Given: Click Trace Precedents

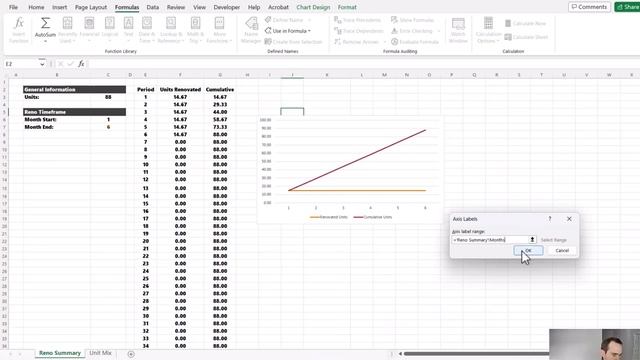Looking at the screenshot, I should pyautogui.click(x=358, y=20).
